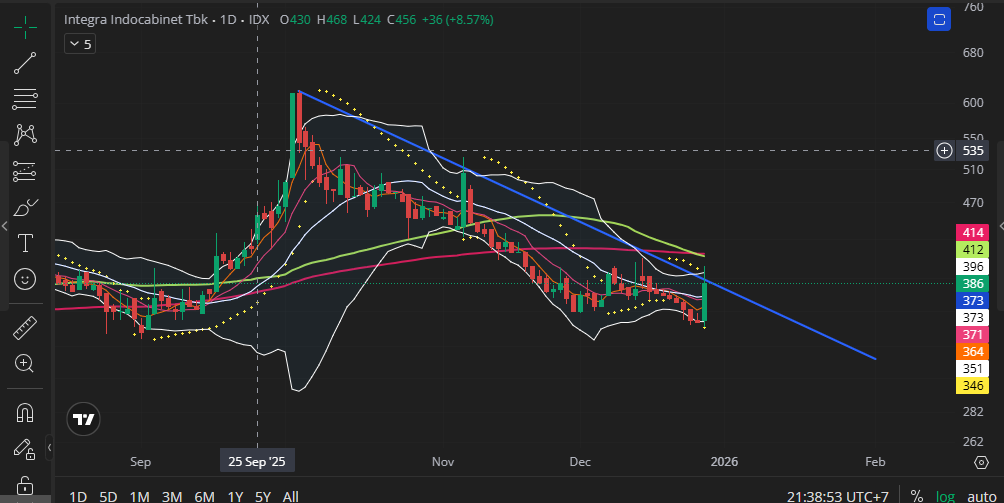Click the plus button at price 535
1004x503 pixels.
click(x=945, y=151)
